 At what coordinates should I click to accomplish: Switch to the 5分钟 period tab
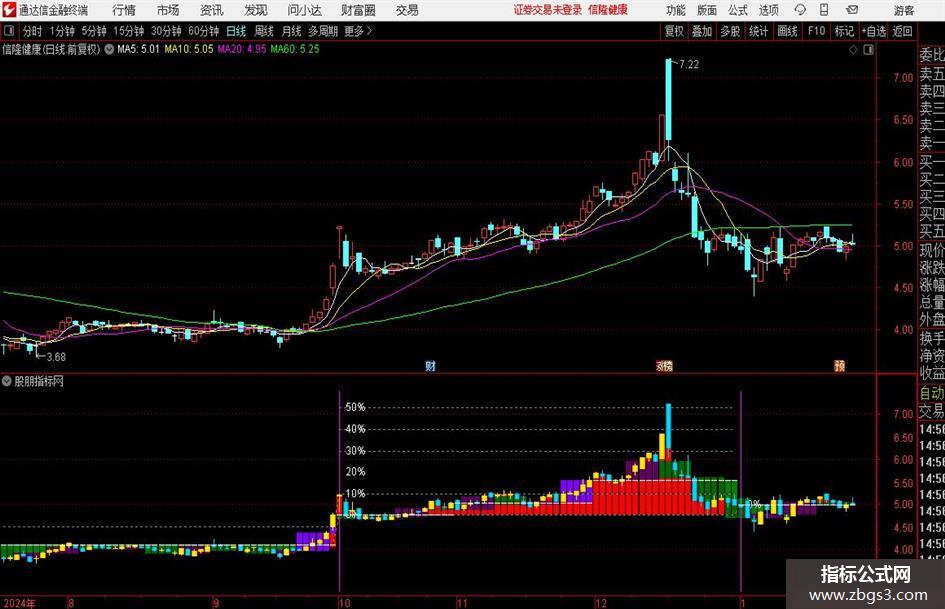(94, 31)
